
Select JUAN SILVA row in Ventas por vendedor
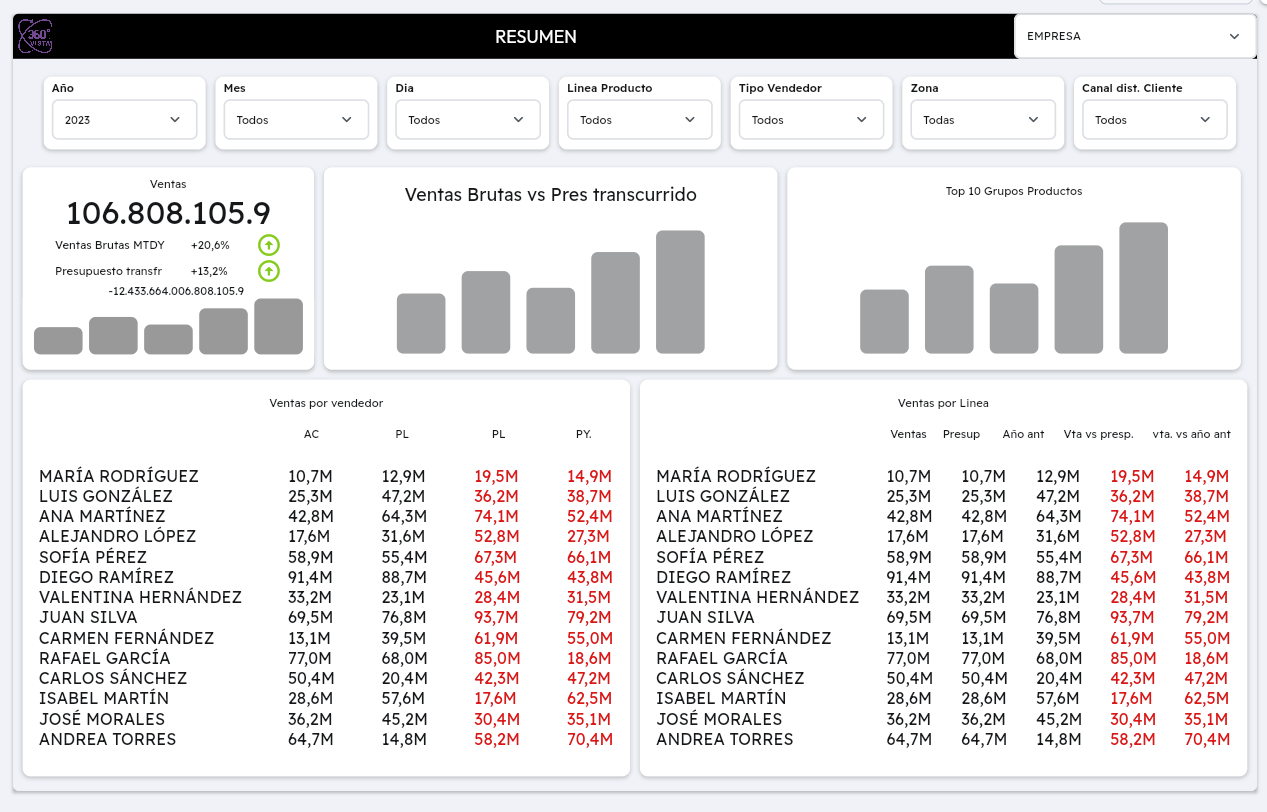tap(89, 618)
